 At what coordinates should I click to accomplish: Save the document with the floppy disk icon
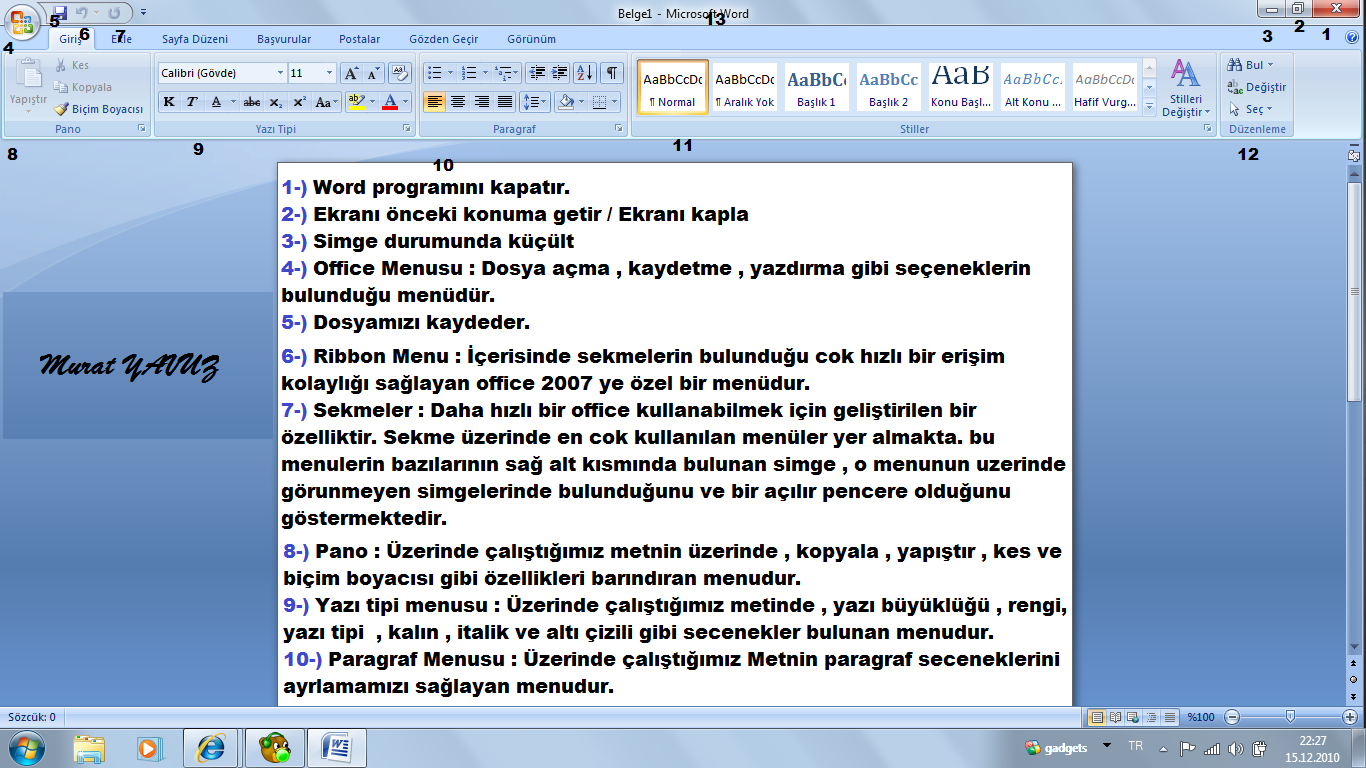[x=60, y=13]
